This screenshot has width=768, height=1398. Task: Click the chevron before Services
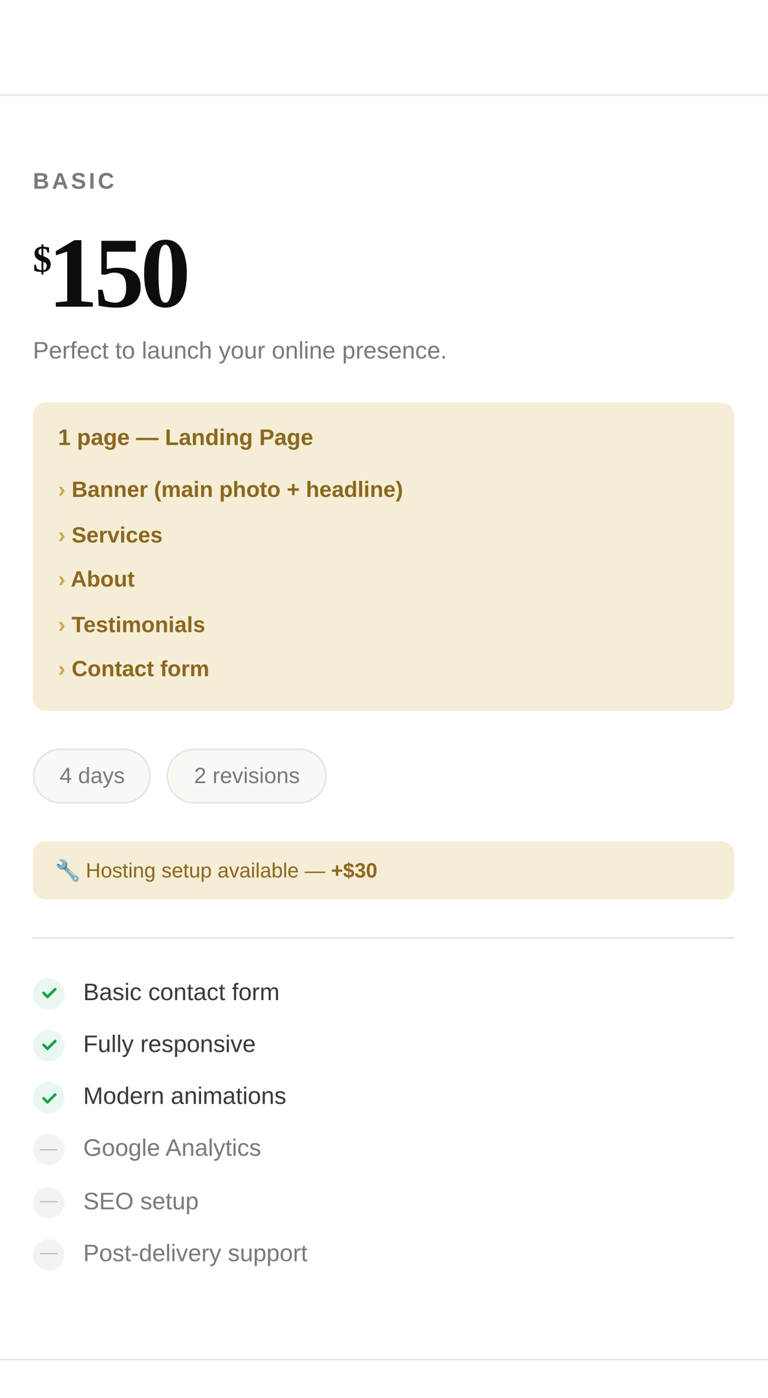pos(62,536)
